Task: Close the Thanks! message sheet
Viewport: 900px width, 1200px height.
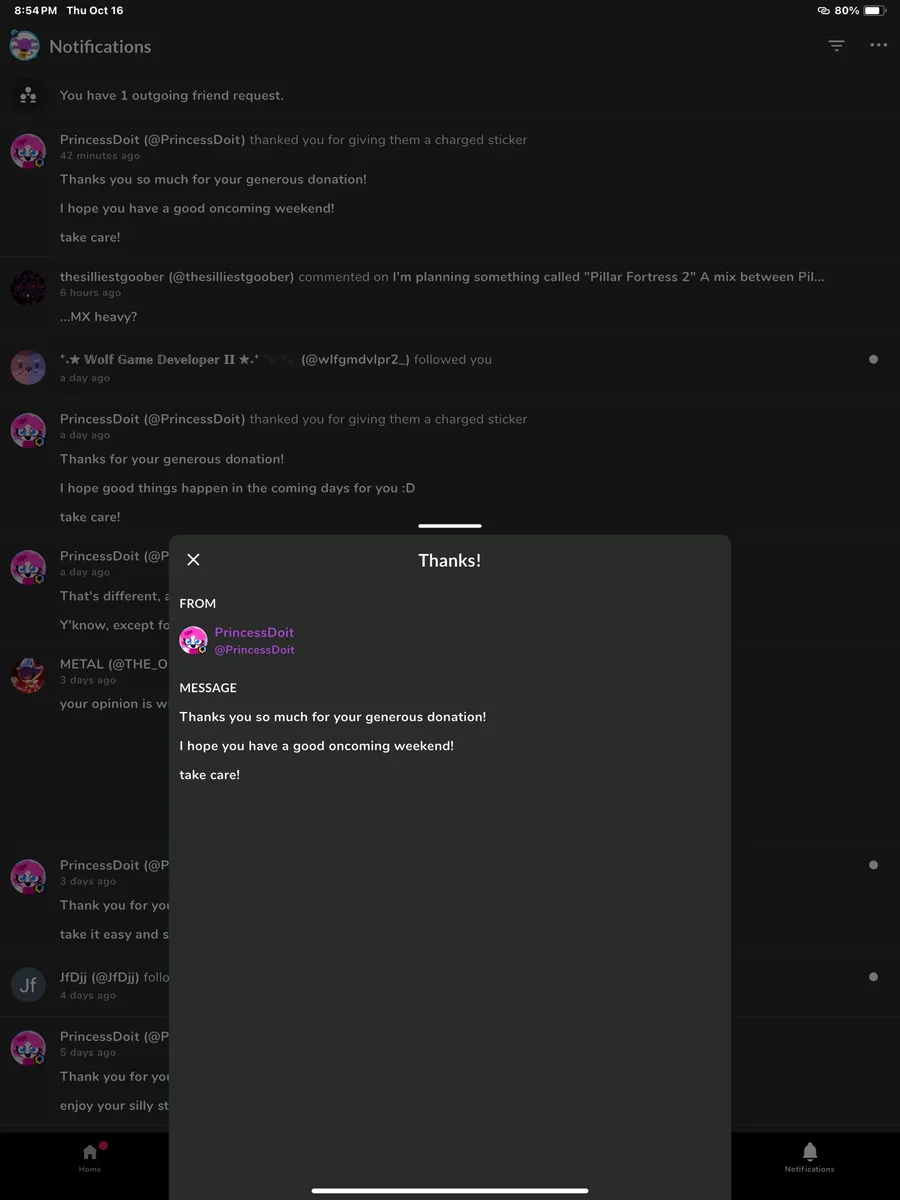Action: pos(194,560)
